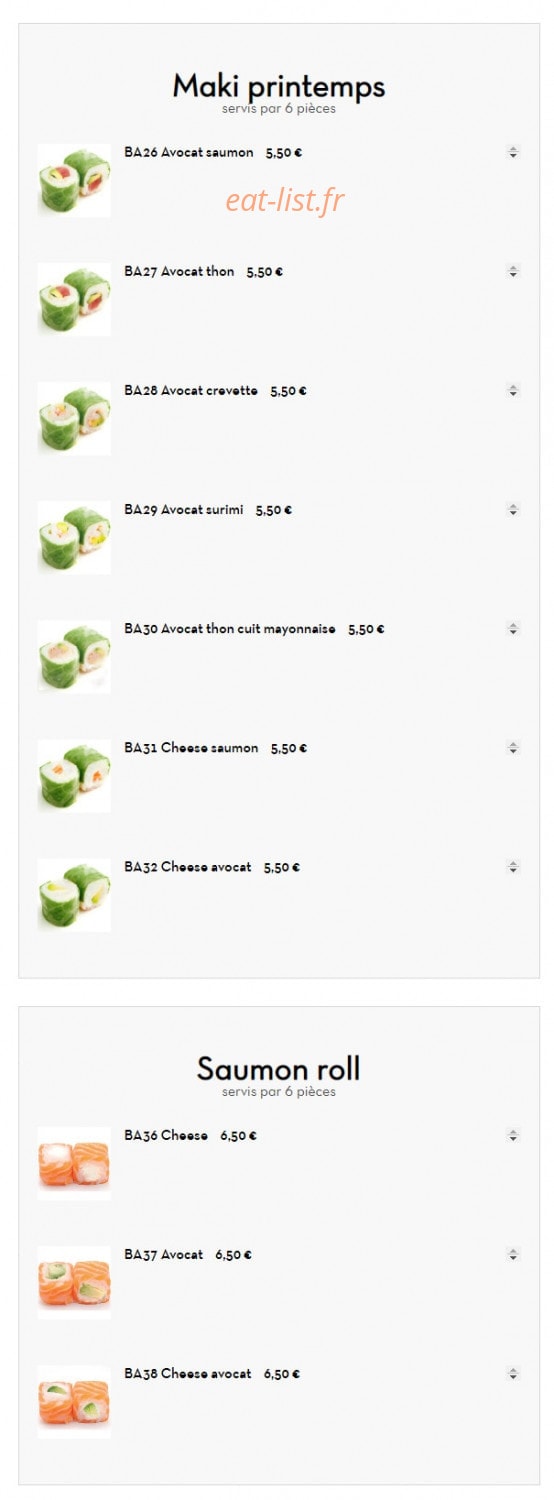Screen dimensions: 554x1500
Task: Click the BA36 Cheese saumon roll image
Action: click(x=74, y=1163)
